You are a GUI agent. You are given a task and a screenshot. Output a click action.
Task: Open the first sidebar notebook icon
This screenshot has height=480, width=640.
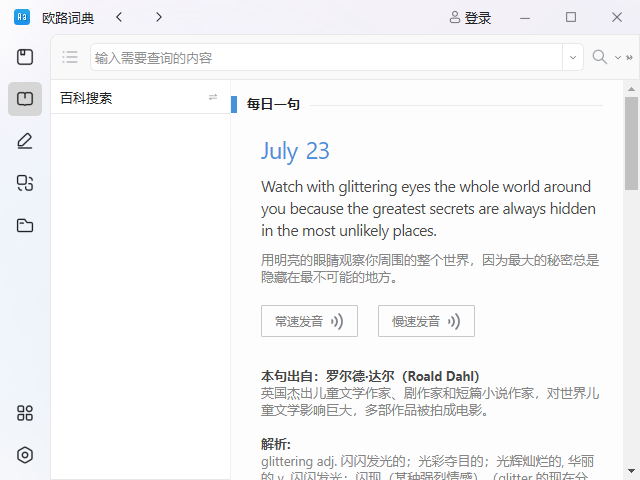tap(25, 57)
